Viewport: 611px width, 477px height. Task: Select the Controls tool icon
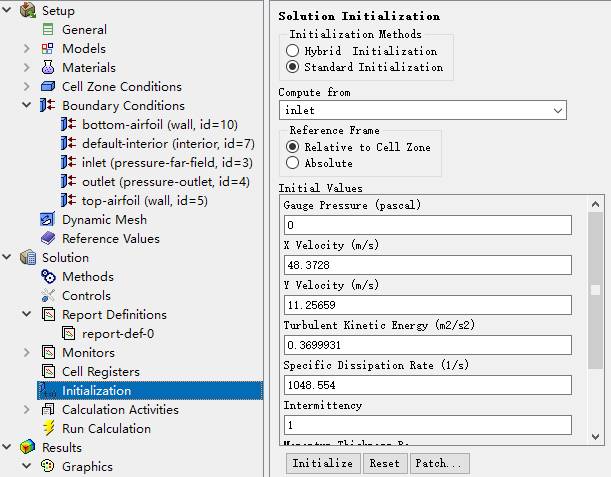[x=48, y=295]
